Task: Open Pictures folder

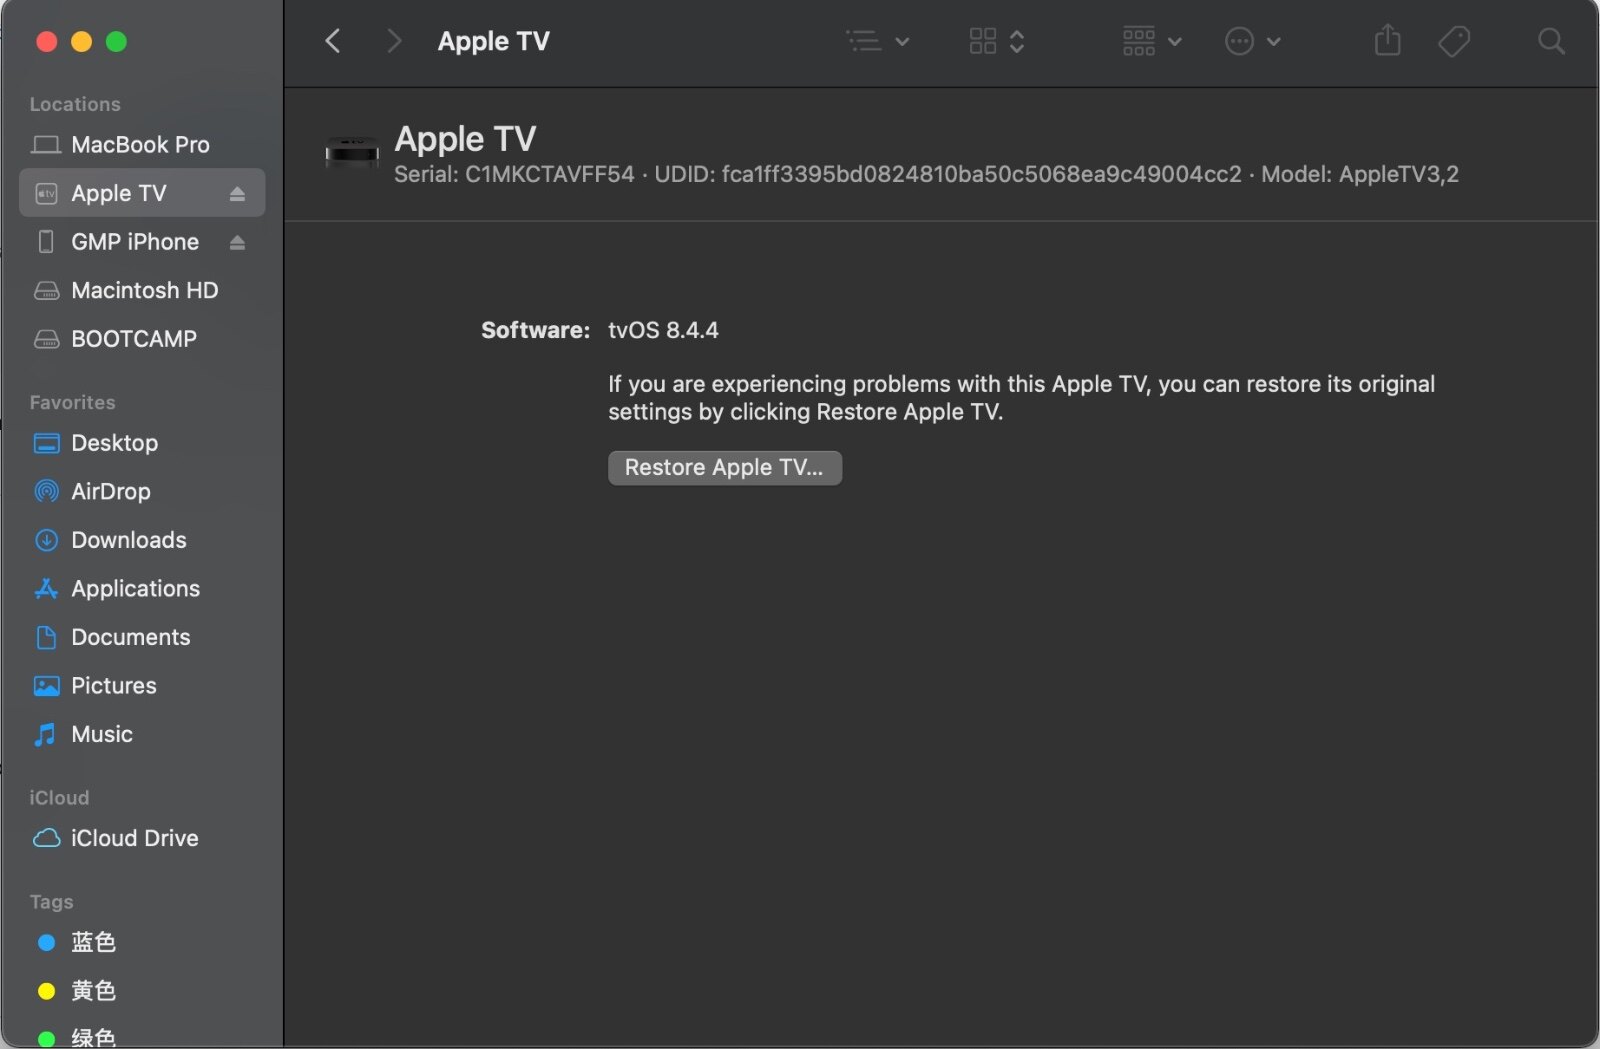Action: pos(142,686)
